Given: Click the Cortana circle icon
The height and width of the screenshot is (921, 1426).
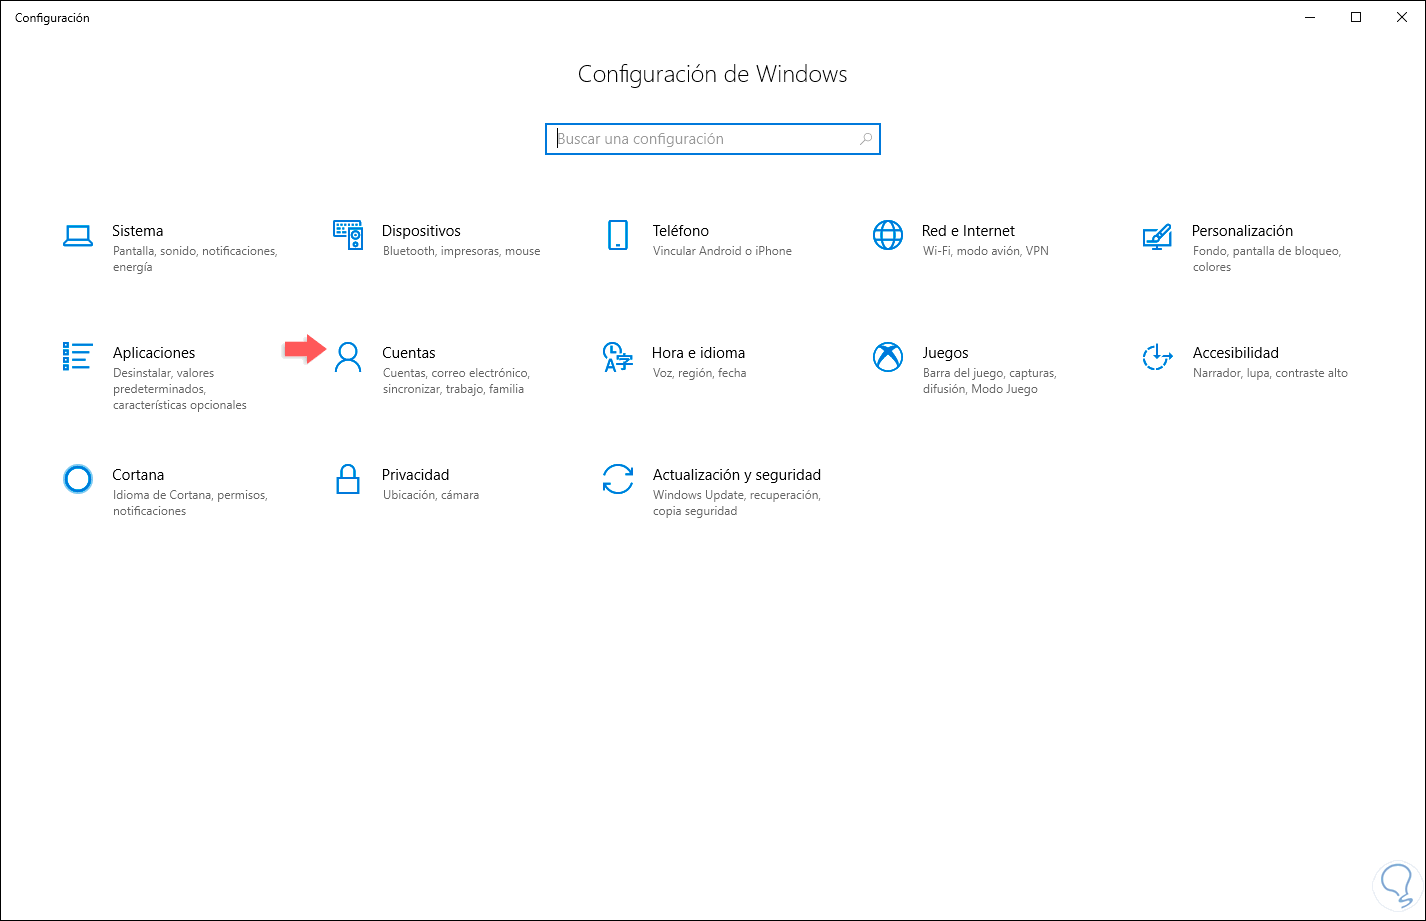Looking at the screenshot, I should (78, 479).
